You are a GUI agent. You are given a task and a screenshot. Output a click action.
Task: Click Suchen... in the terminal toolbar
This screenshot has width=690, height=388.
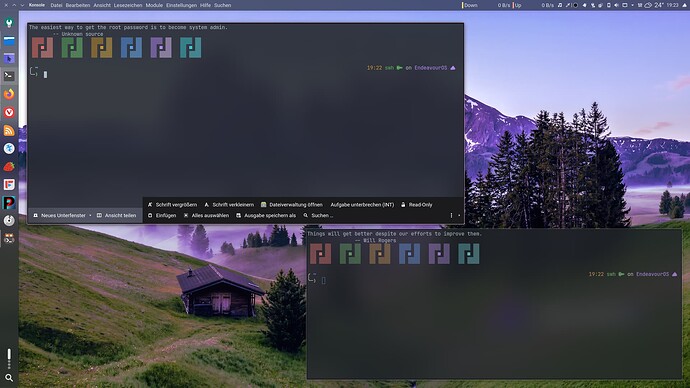pos(318,216)
